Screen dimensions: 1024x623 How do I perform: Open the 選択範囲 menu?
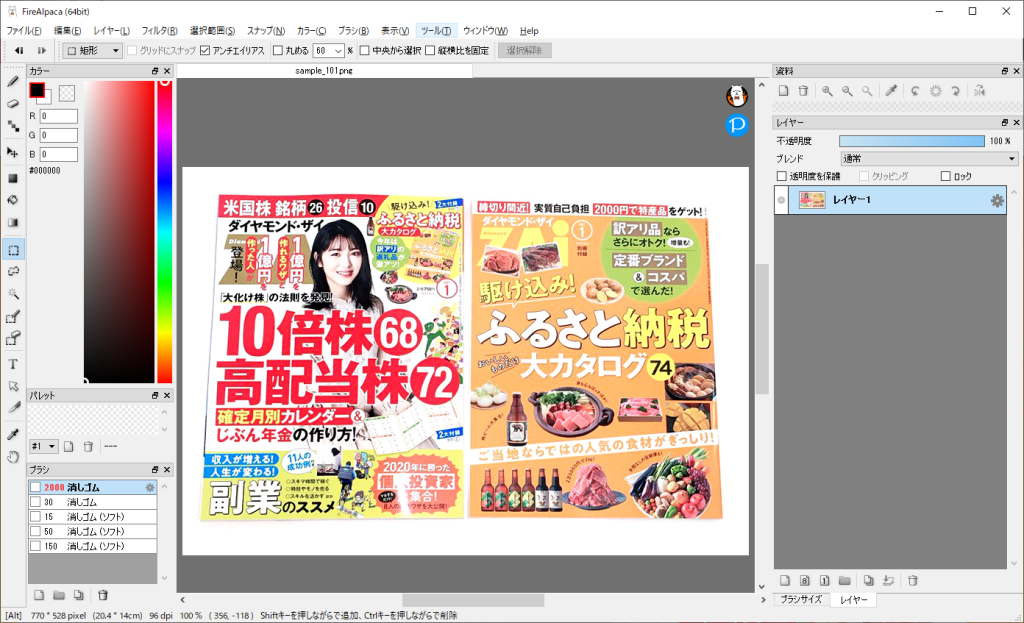212,31
